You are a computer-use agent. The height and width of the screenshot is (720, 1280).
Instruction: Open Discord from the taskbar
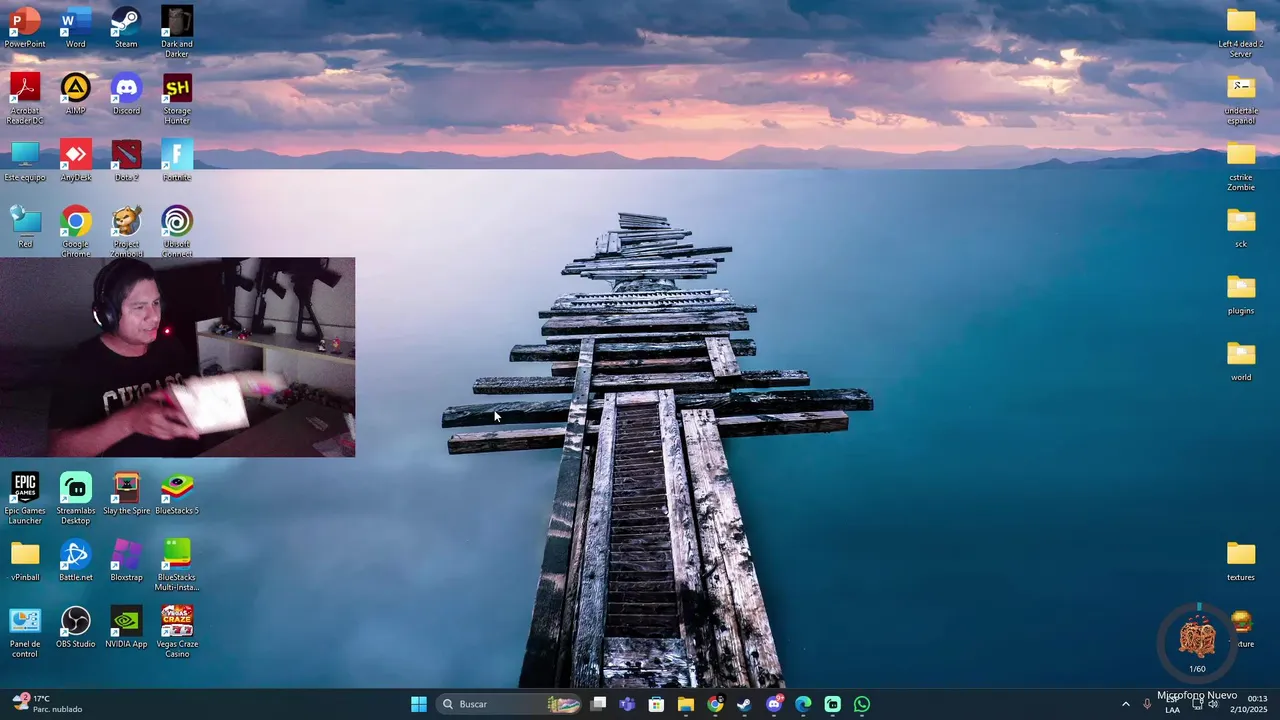coord(774,704)
